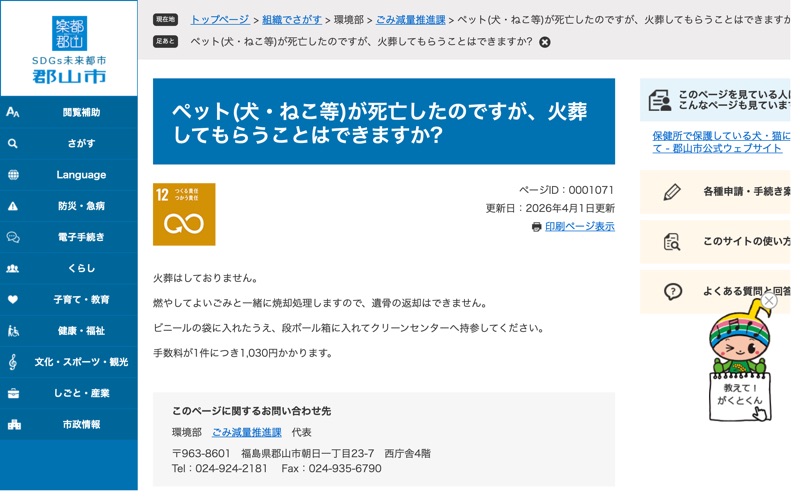Click the Language globe icon
This screenshot has height=500, width=800.
13,175
